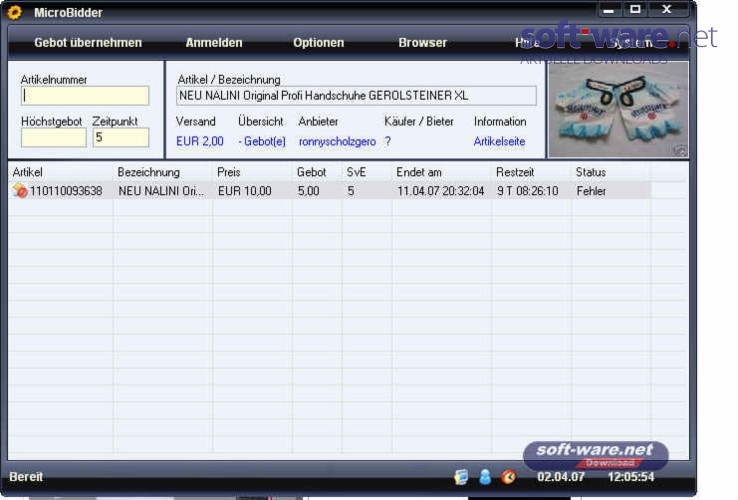Sort by the SvE column header
This screenshot has width=738, height=500.
[x=367, y=172]
